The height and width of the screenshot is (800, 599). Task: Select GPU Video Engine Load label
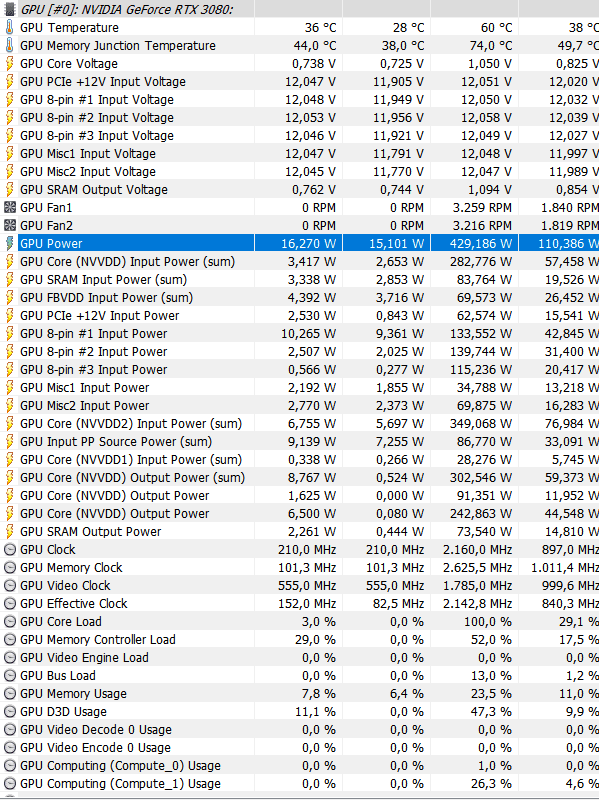(84, 658)
